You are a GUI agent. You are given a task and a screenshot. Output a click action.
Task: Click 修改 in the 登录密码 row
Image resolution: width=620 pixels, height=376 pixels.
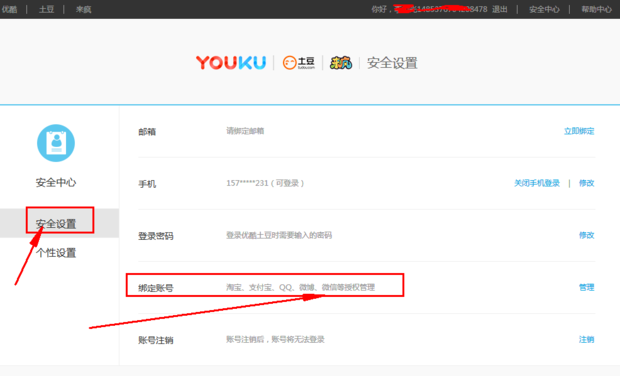pyautogui.click(x=586, y=235)
